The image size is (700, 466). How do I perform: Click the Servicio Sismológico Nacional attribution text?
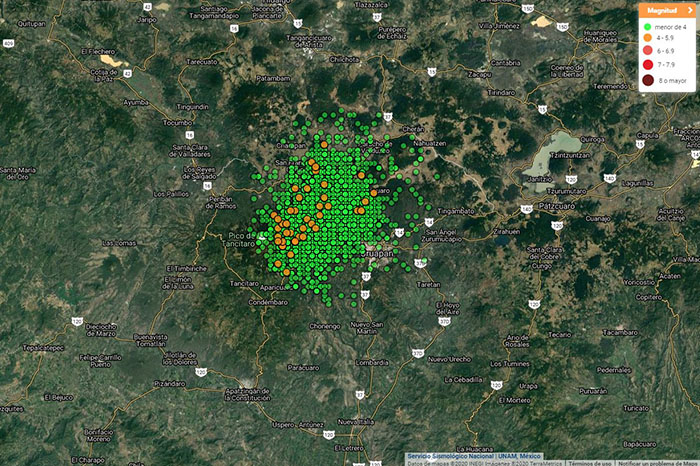(x=455, y=455)
